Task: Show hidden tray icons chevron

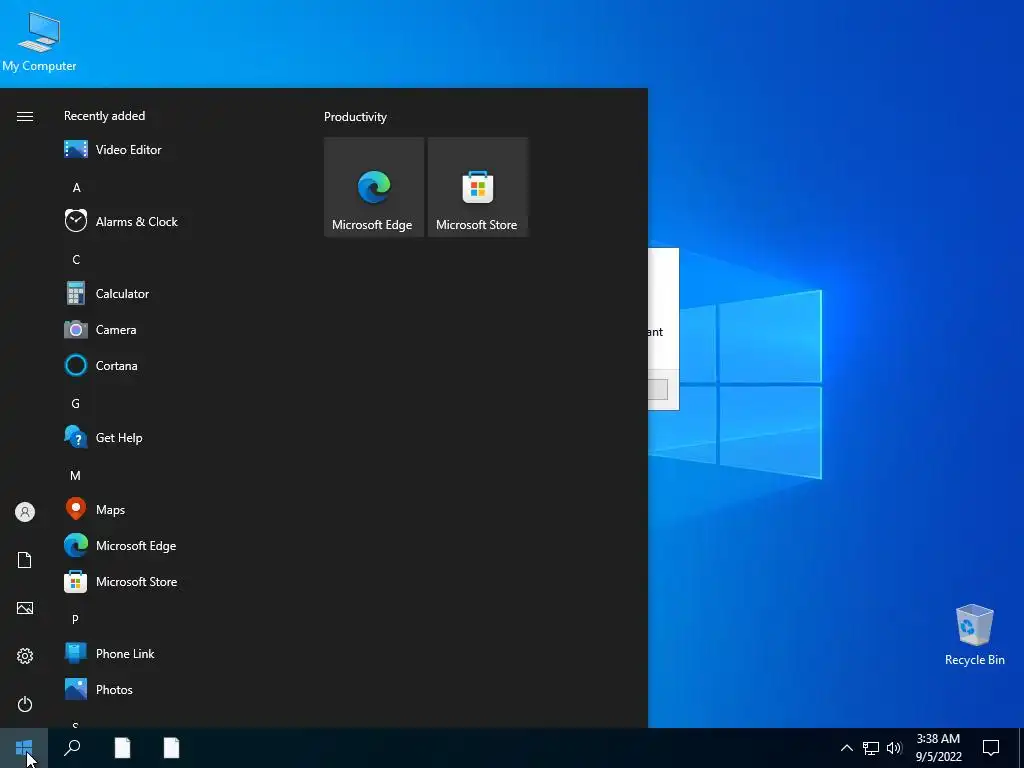Action: coord(846,748)
